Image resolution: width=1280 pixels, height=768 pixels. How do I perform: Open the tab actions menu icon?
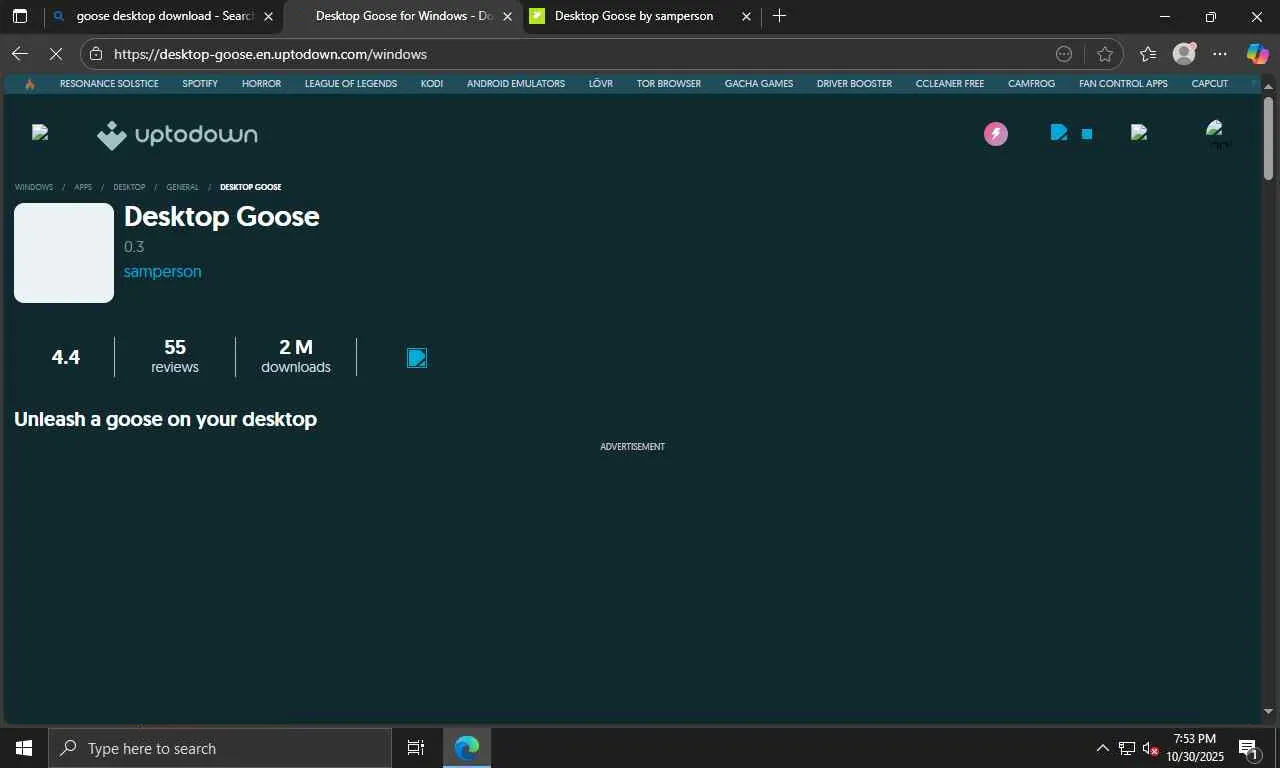[x=20, y=16]
